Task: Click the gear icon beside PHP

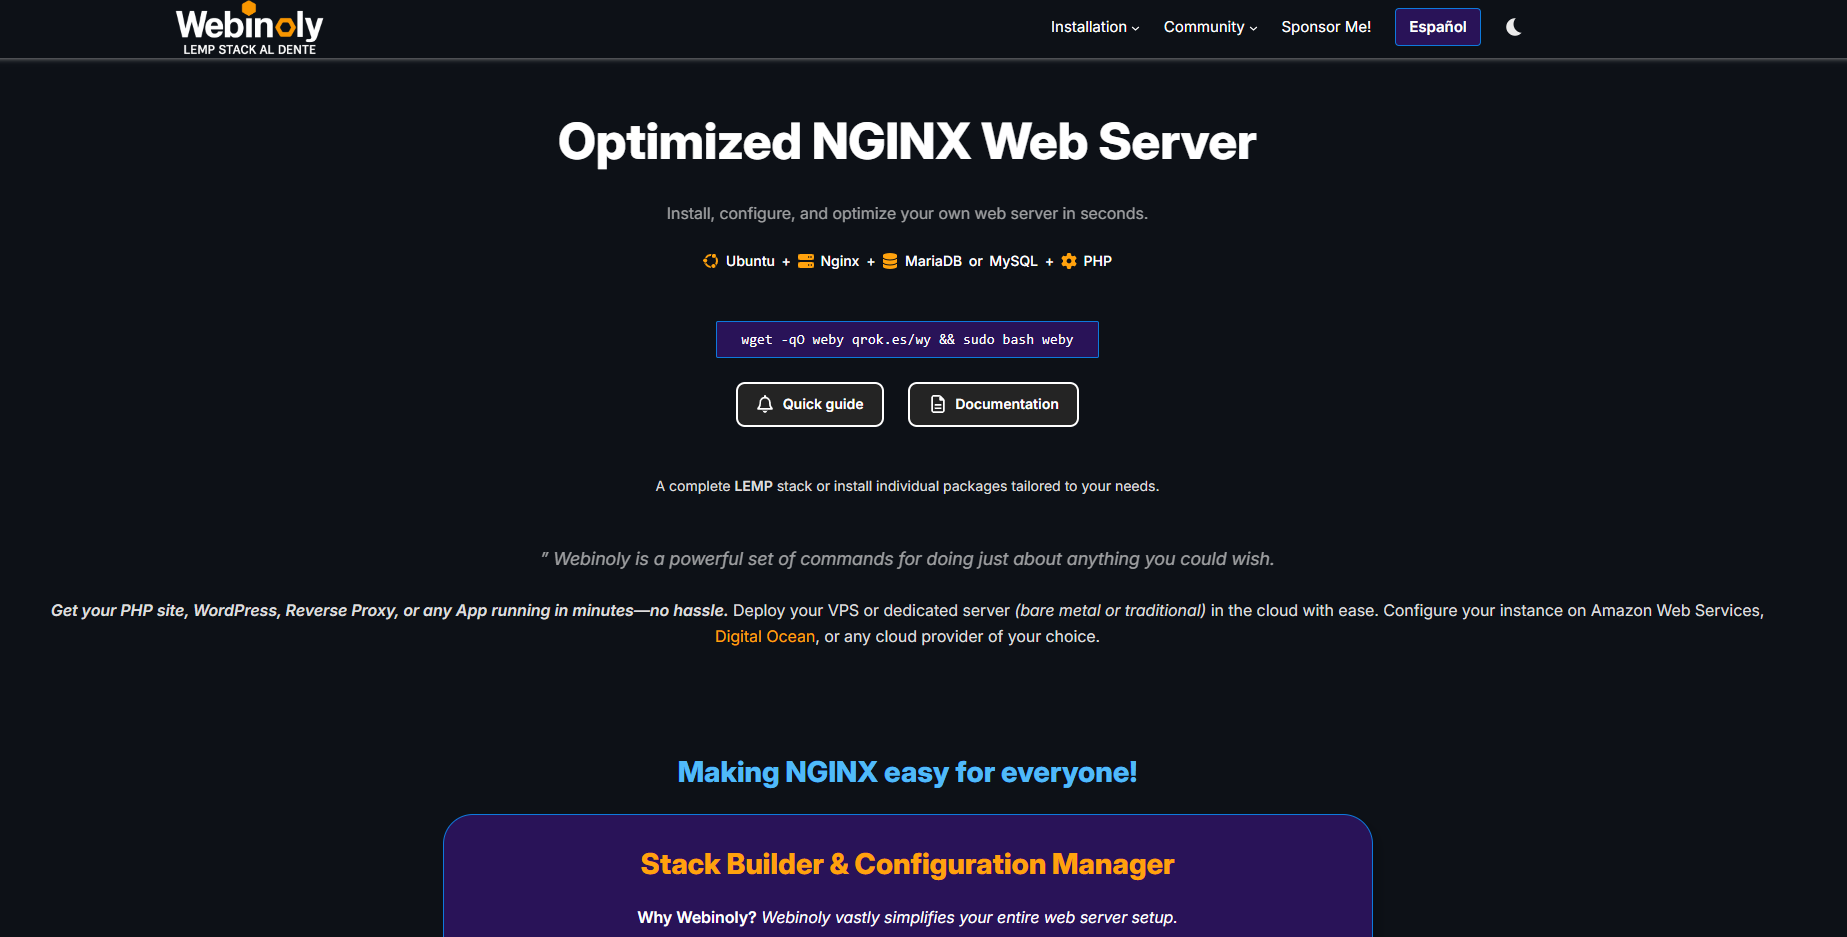Action: pos(1069,261)
